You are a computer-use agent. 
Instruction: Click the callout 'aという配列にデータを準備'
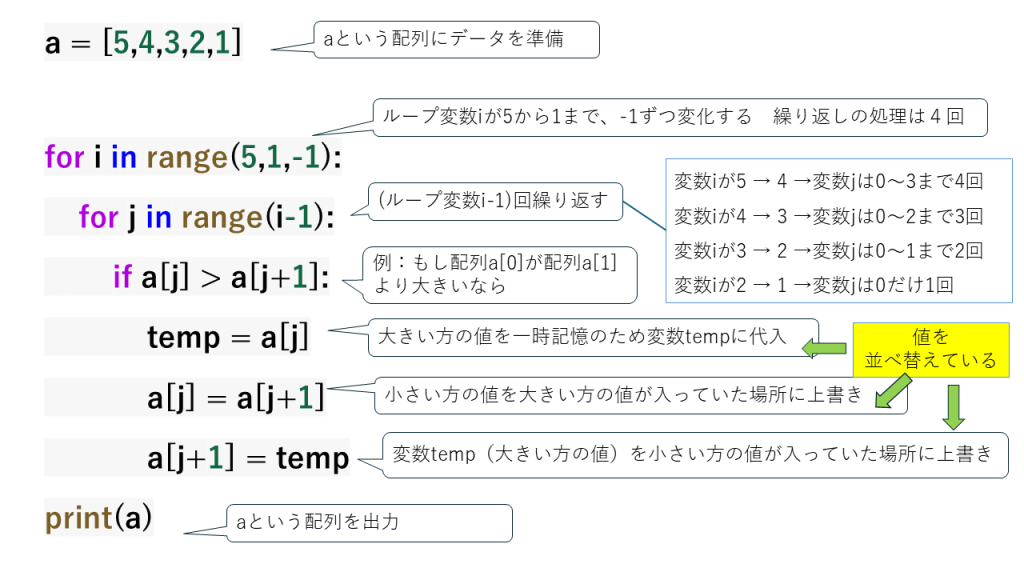point(456,40)
